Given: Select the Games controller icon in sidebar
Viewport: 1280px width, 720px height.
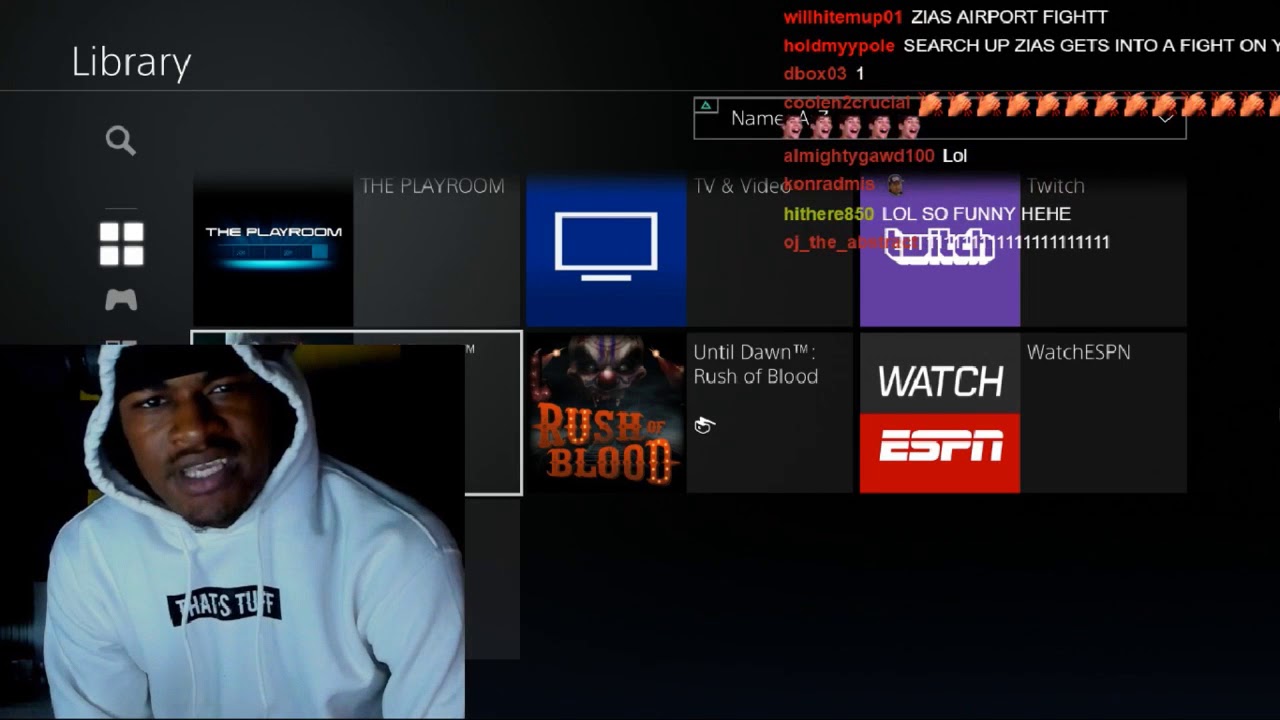Looking at the screenshot, I should 121,299.
